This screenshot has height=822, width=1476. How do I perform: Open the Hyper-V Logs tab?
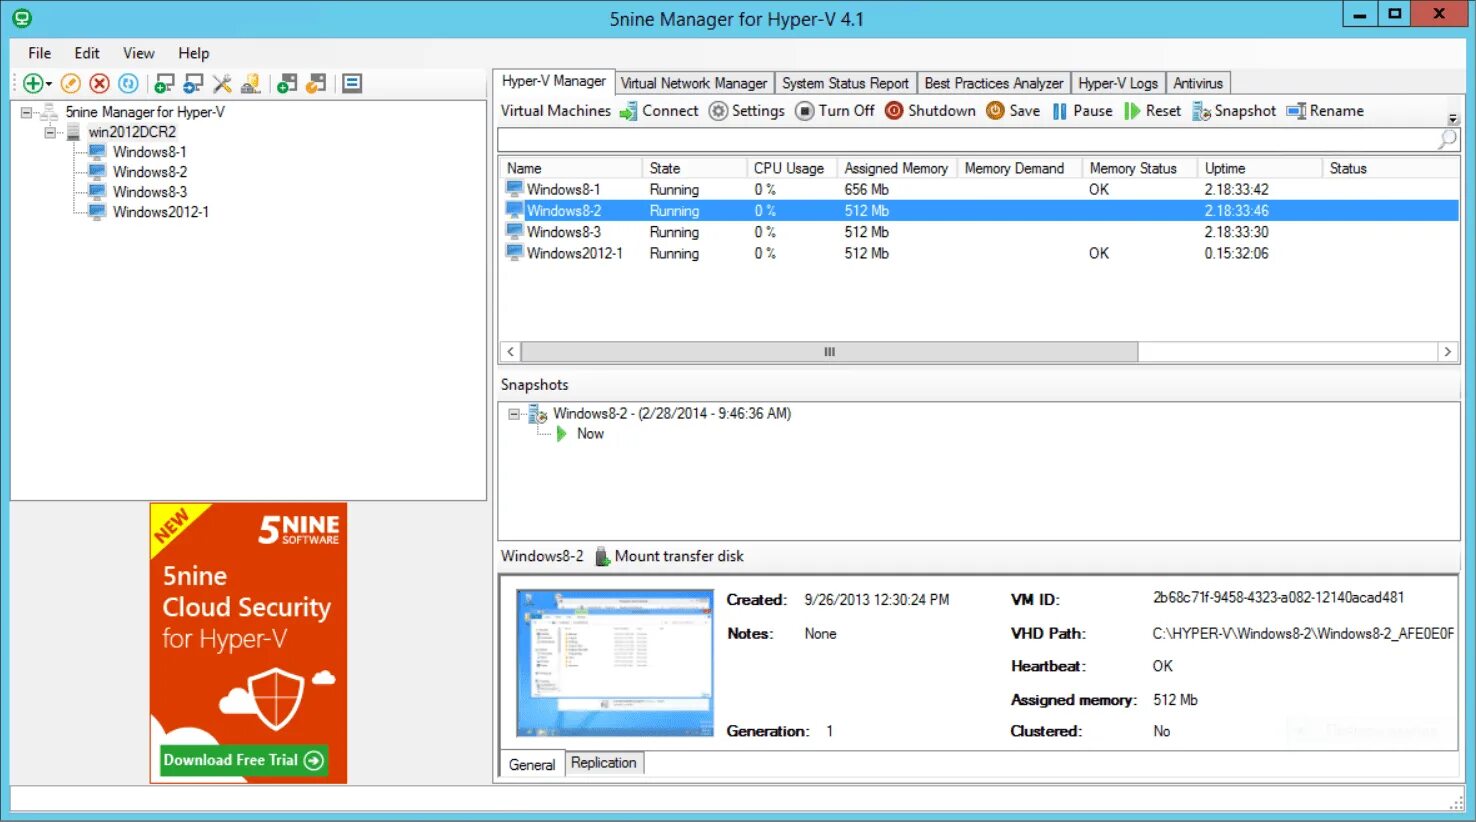[1118, 83]
